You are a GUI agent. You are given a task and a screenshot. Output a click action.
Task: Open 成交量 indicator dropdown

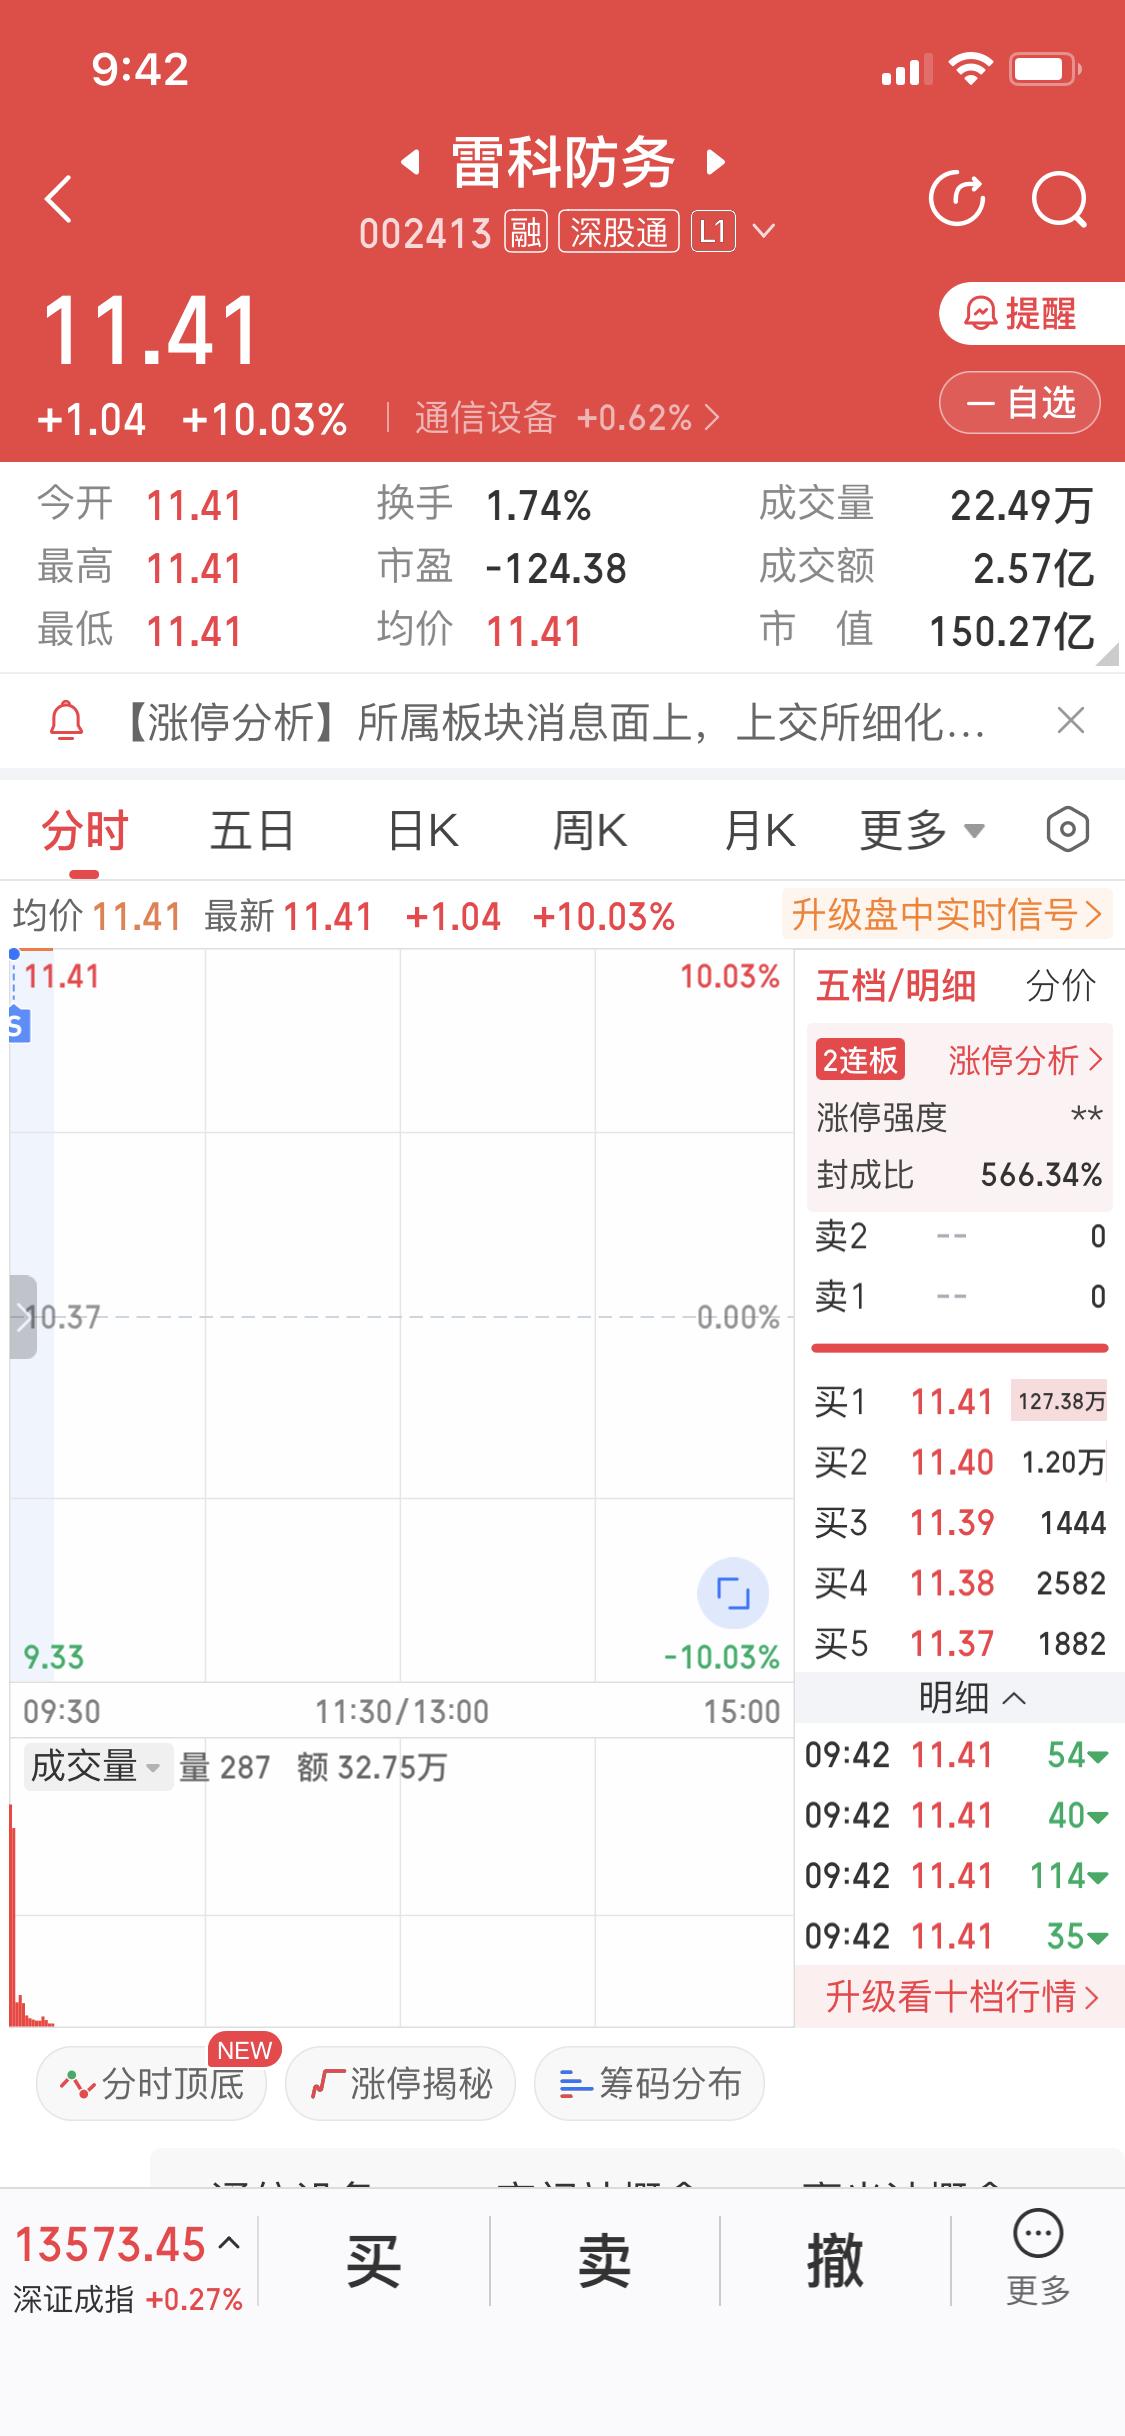[x=97, y=1767]
